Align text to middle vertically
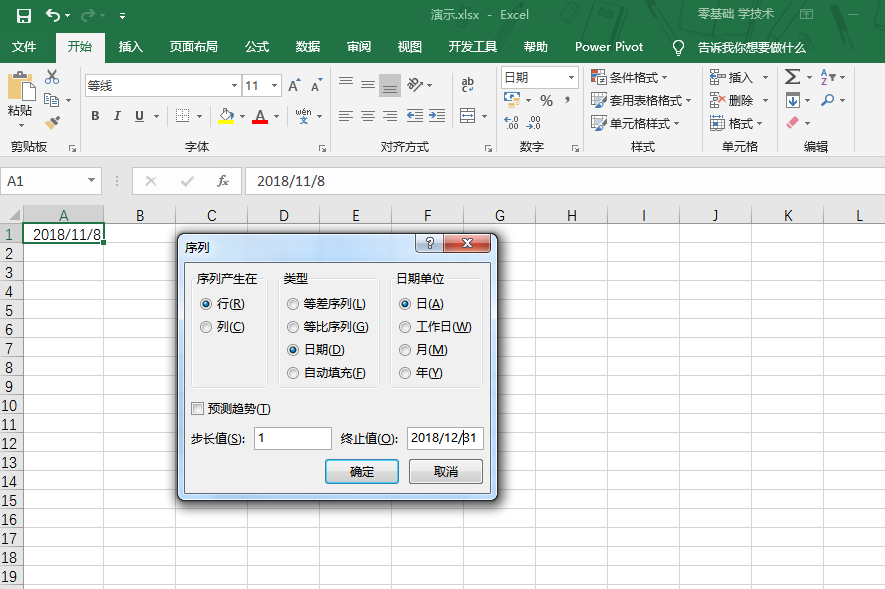 coord(368,85)
